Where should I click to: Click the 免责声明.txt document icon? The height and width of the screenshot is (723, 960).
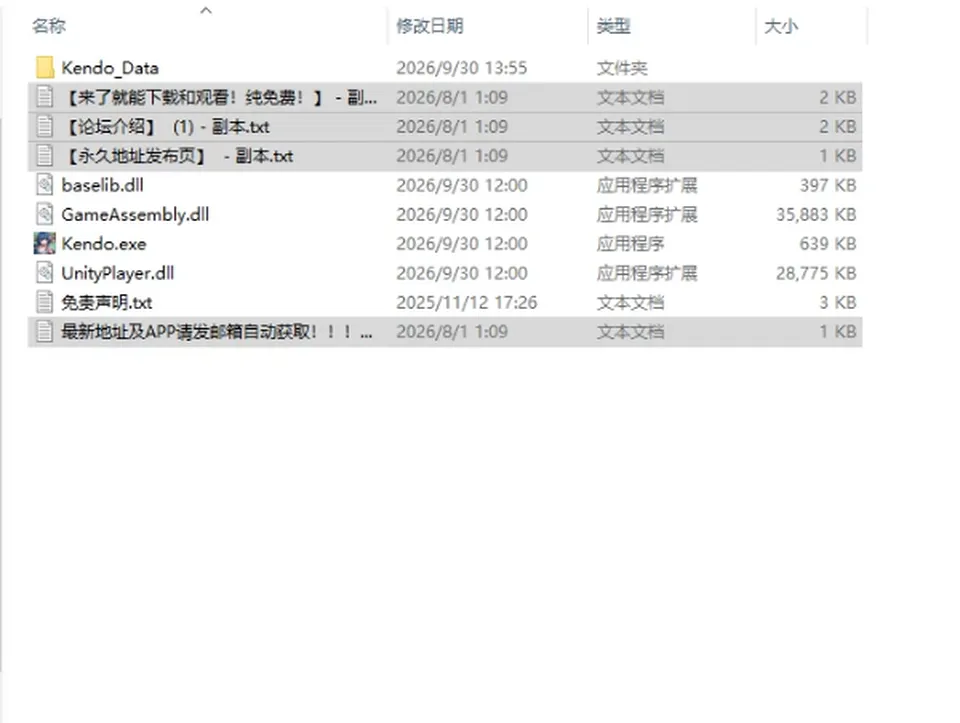coord(45,302)
